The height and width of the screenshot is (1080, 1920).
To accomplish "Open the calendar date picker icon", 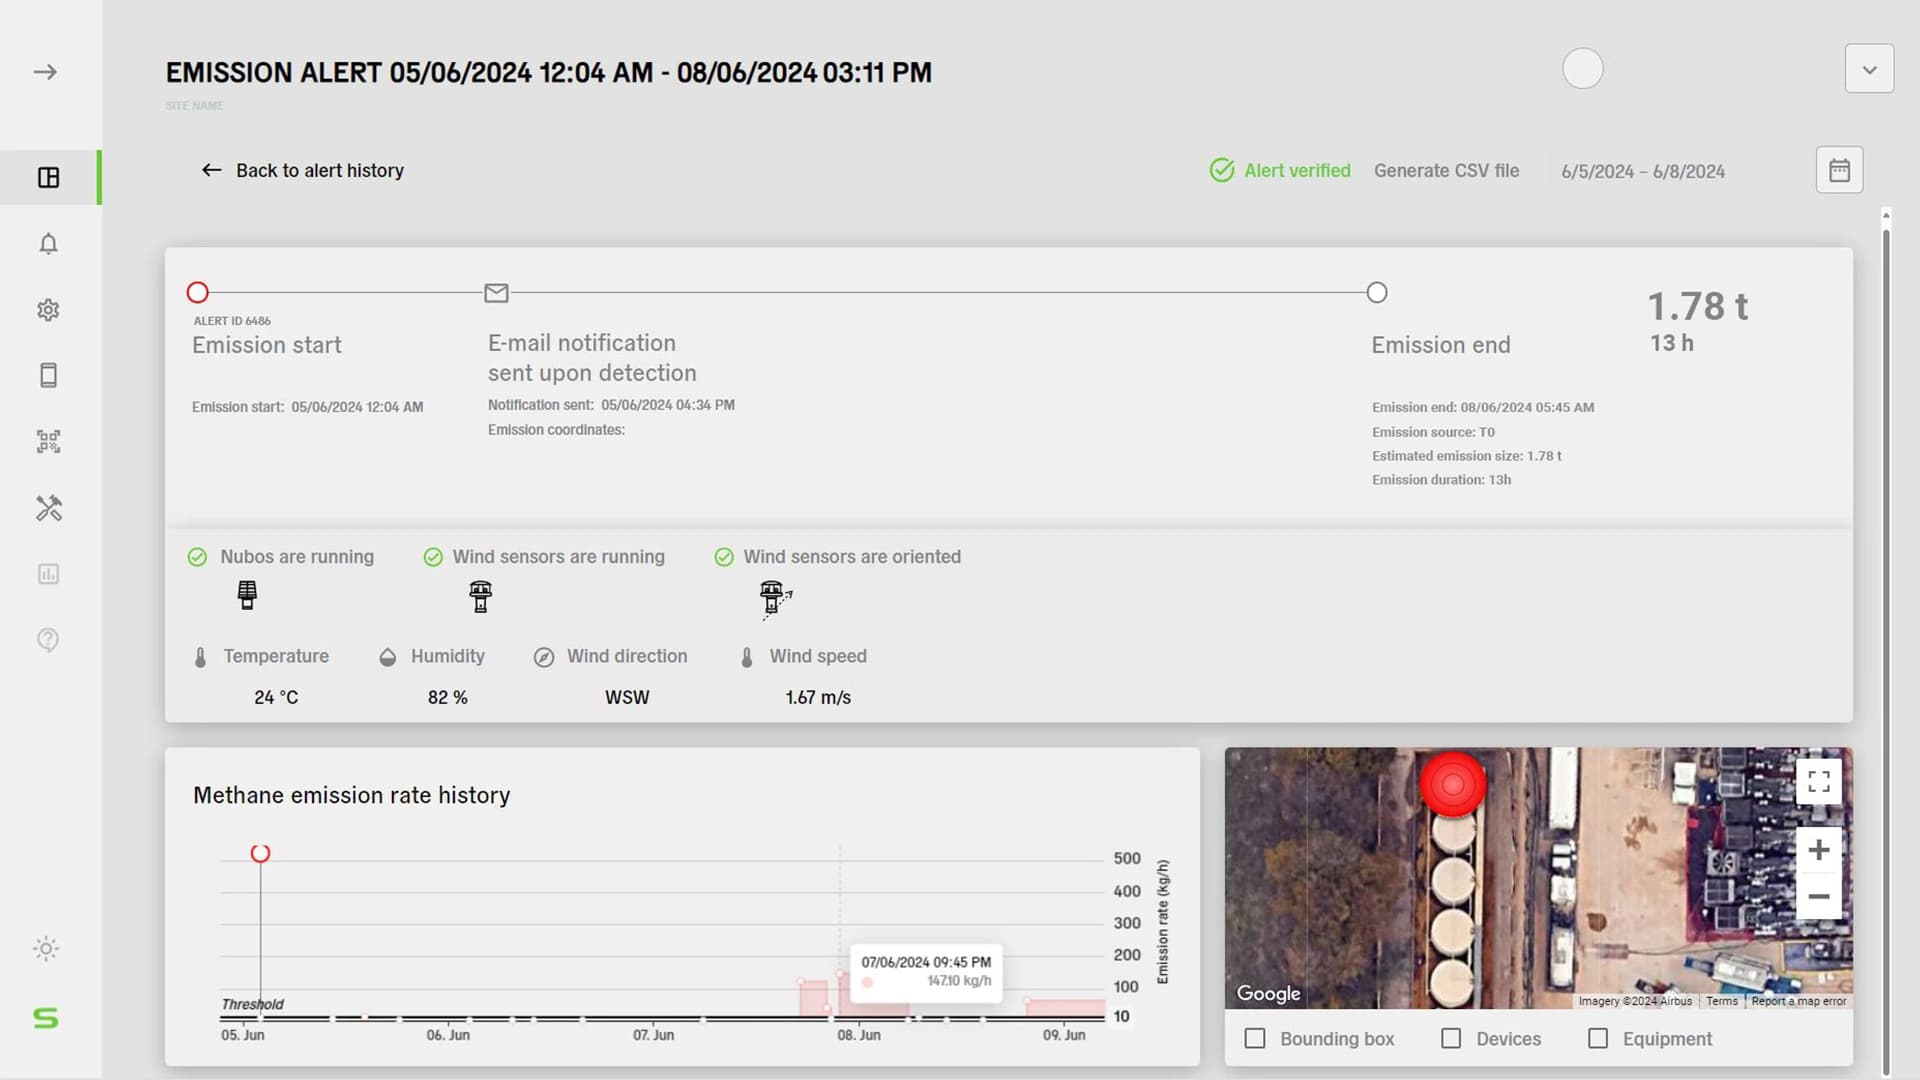I will [1839, 170].
